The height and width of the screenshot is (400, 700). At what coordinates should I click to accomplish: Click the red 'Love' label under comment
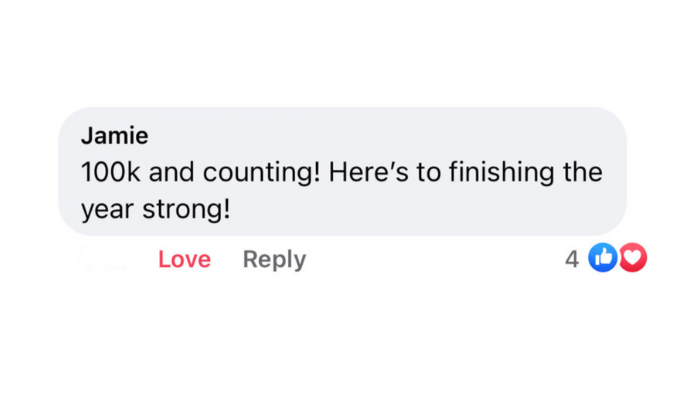184,259
